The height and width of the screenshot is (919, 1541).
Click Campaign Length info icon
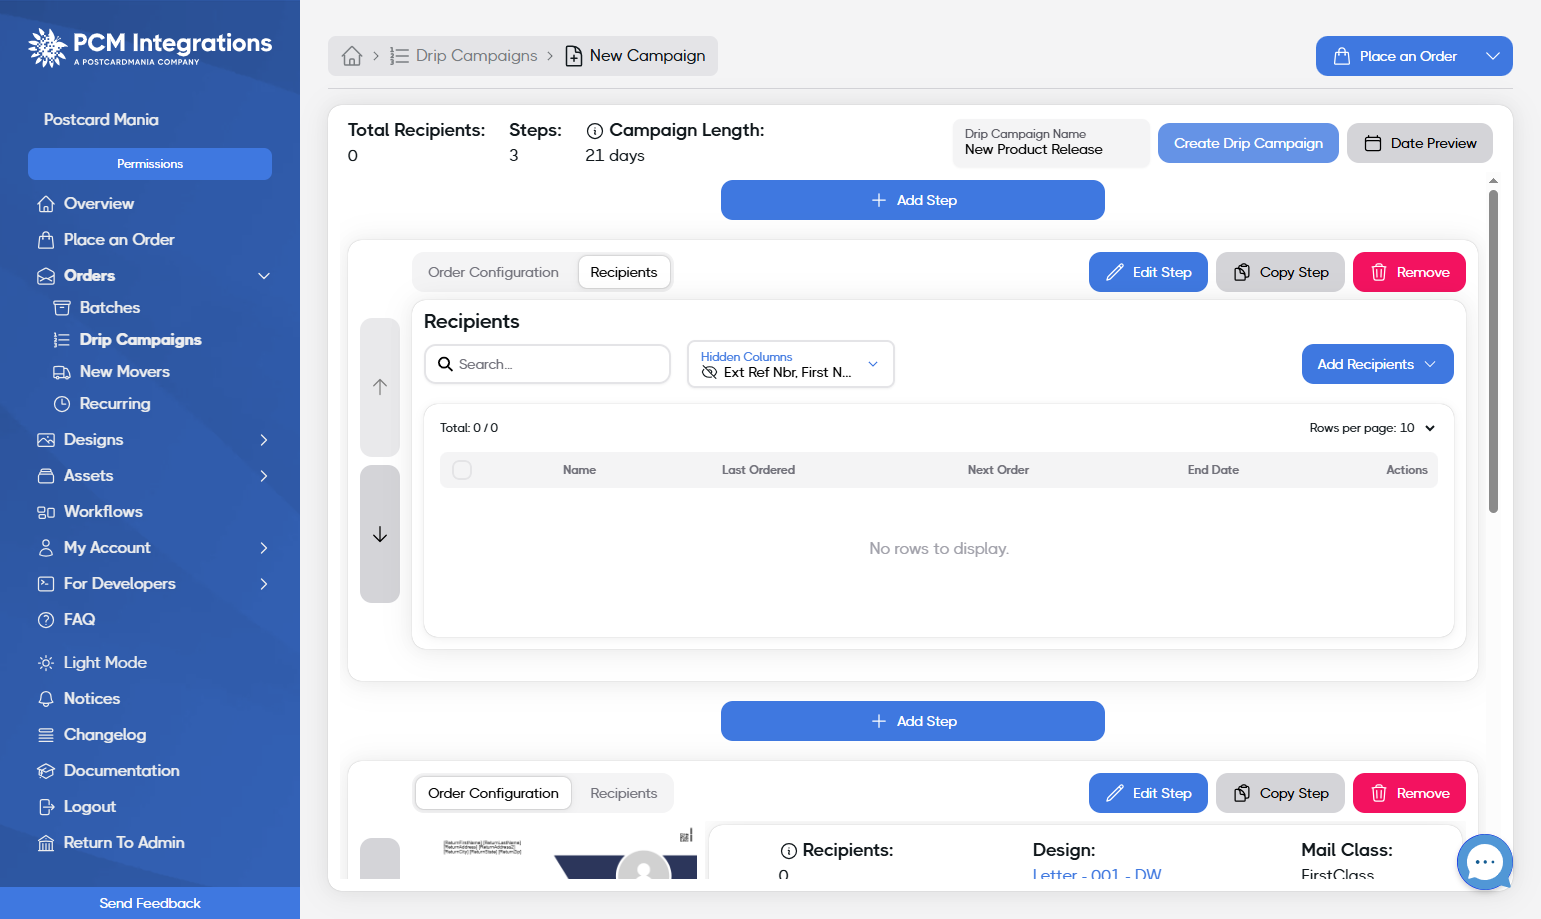594,131
